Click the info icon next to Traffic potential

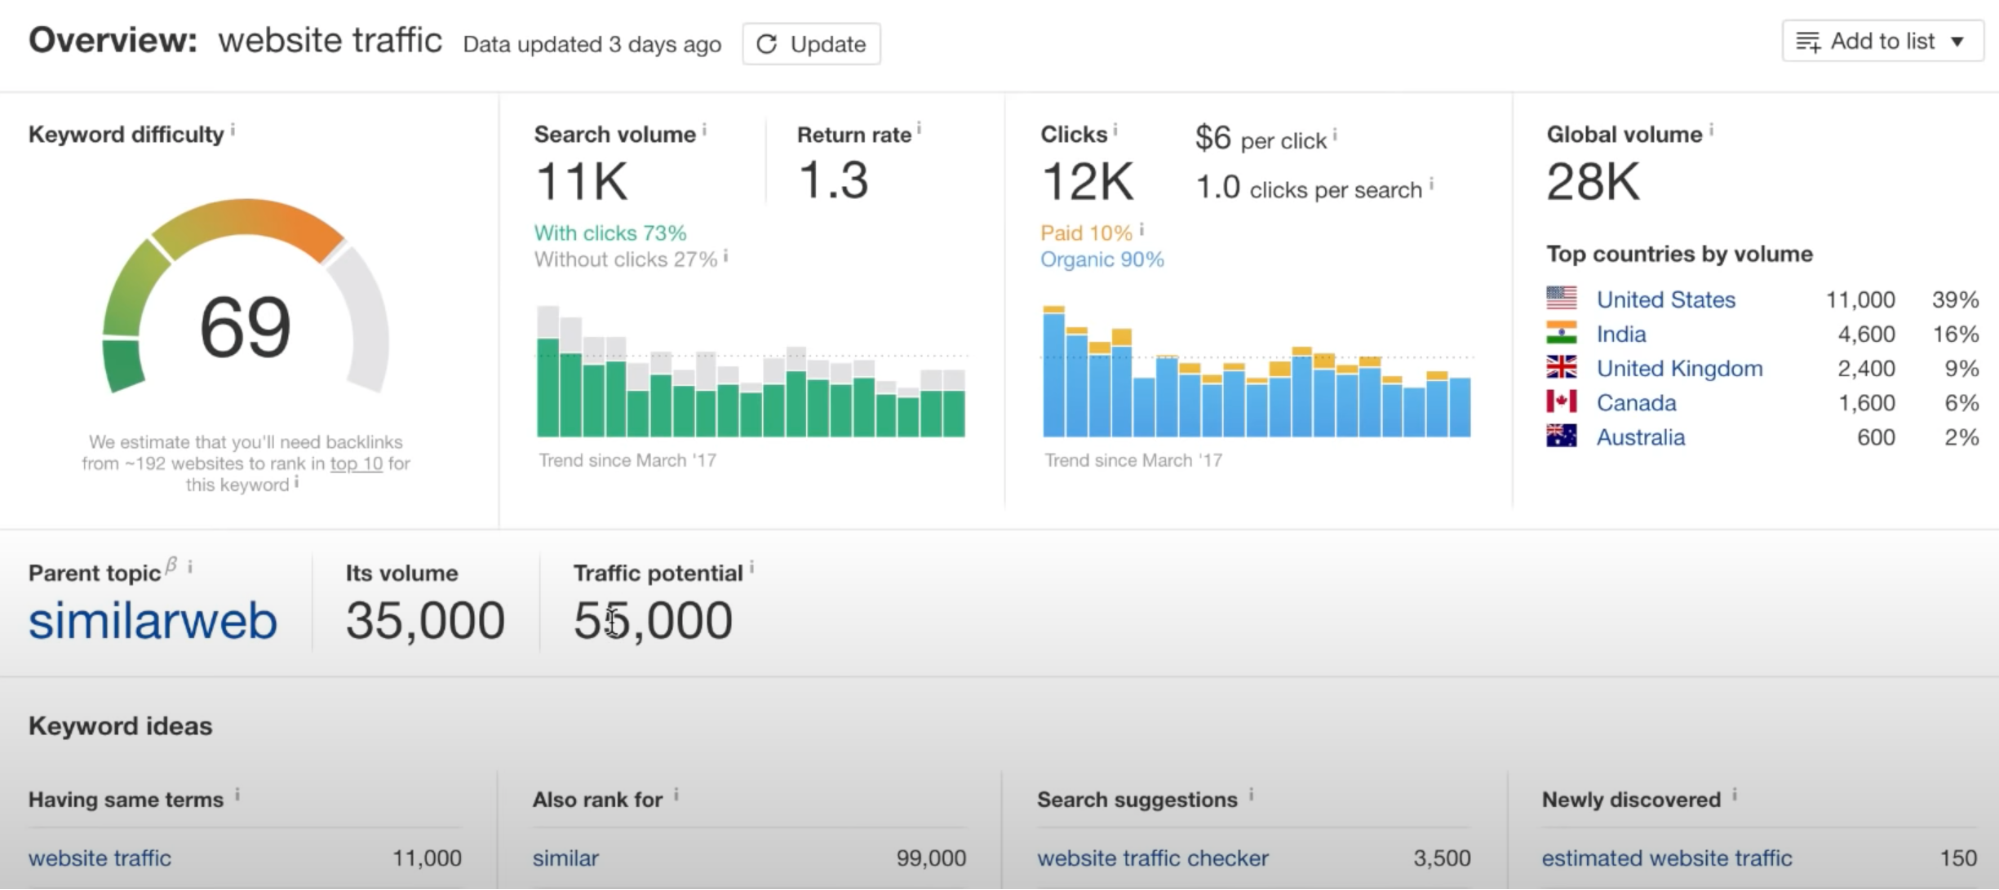[x=752, y=568]
